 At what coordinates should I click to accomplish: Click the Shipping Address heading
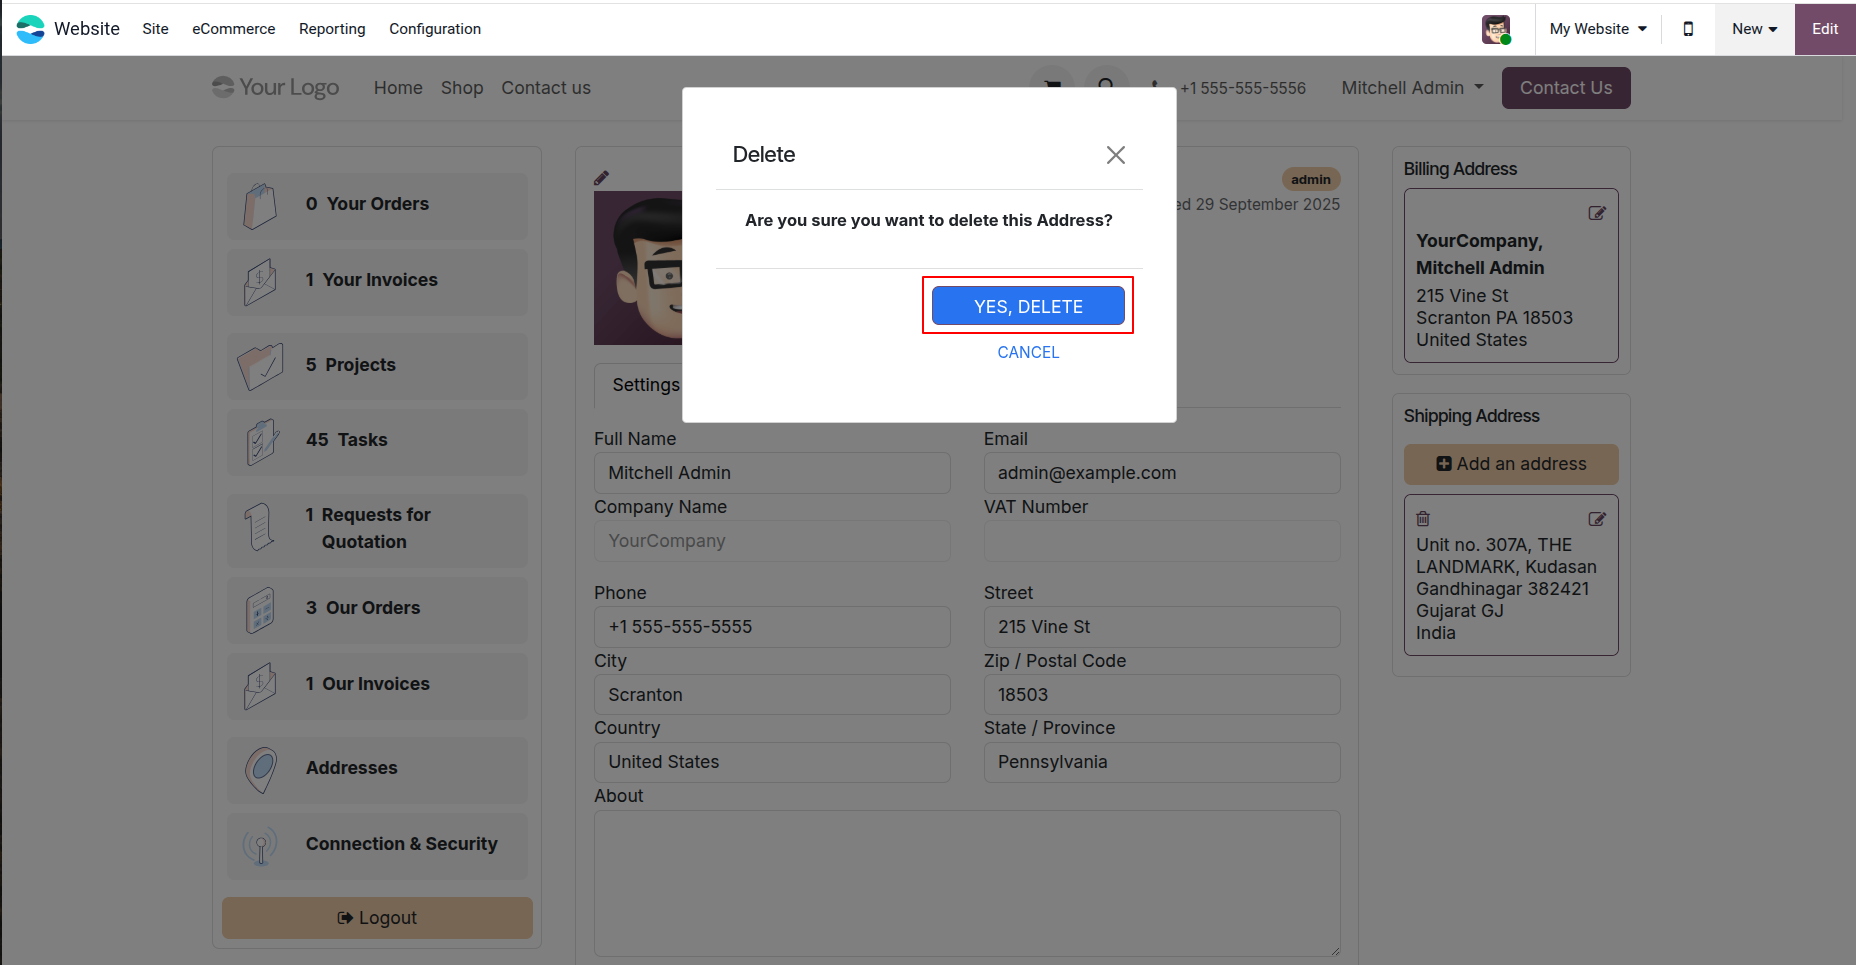(x=1471, y=416)
